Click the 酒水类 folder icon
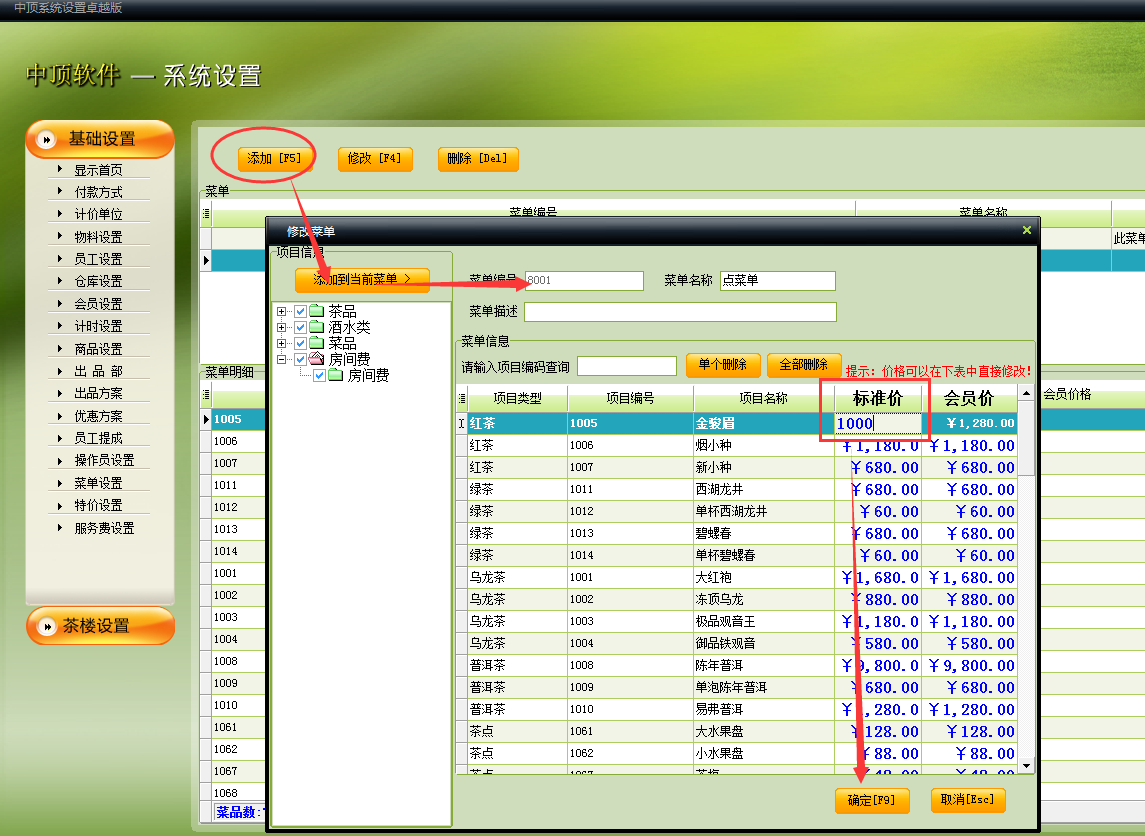This screenshot has width=1145, height=836. tap(317, 327)
